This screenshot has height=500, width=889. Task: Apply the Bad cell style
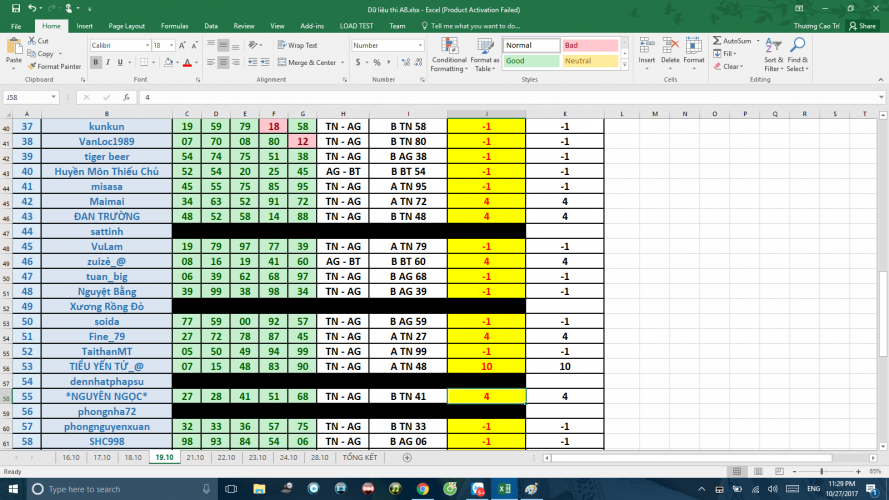(x=590, y=45)
